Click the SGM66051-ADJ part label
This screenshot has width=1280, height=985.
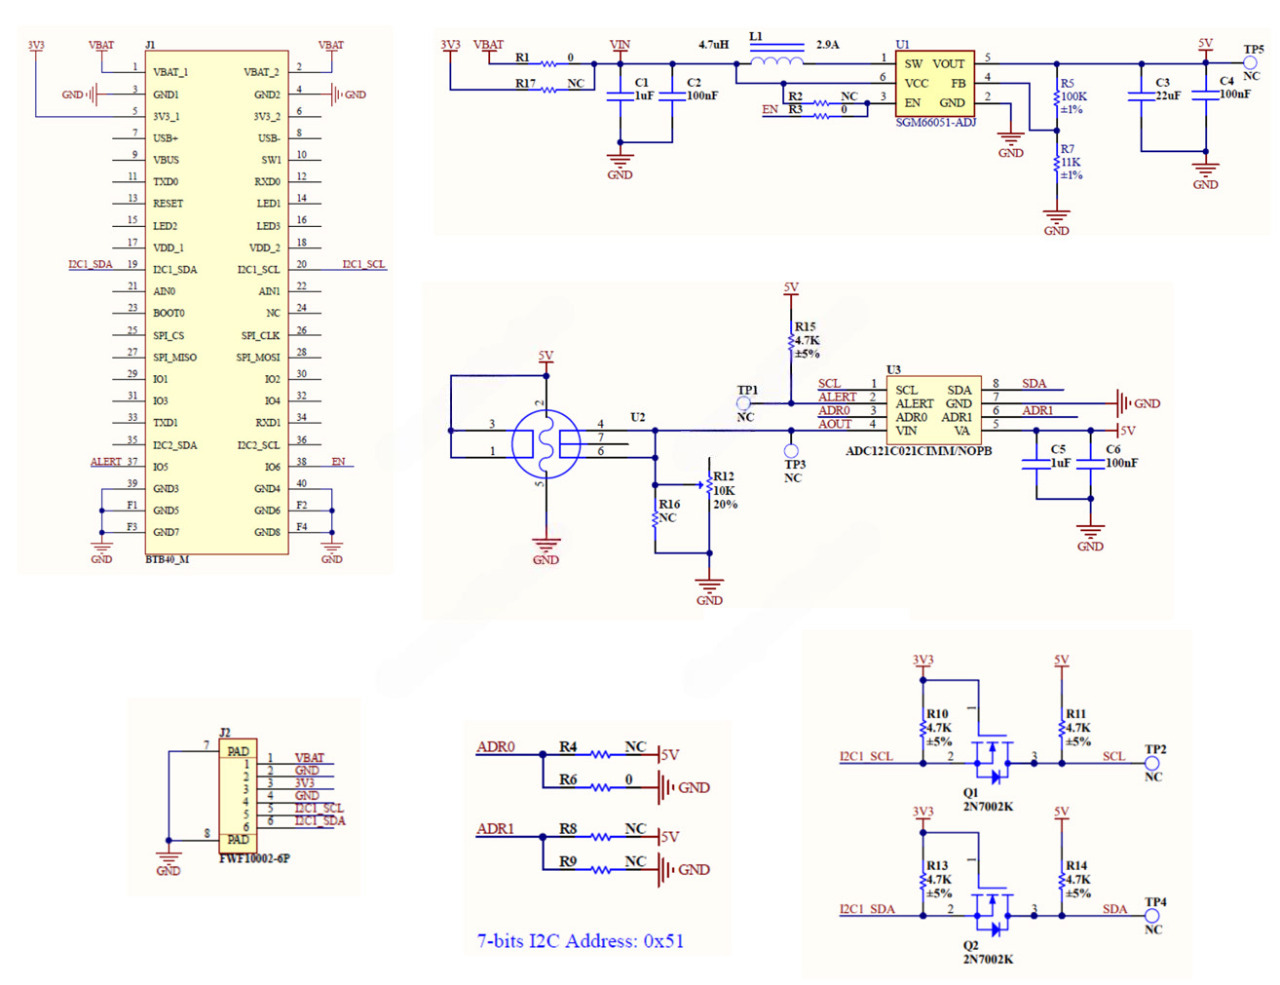point(935,123)
